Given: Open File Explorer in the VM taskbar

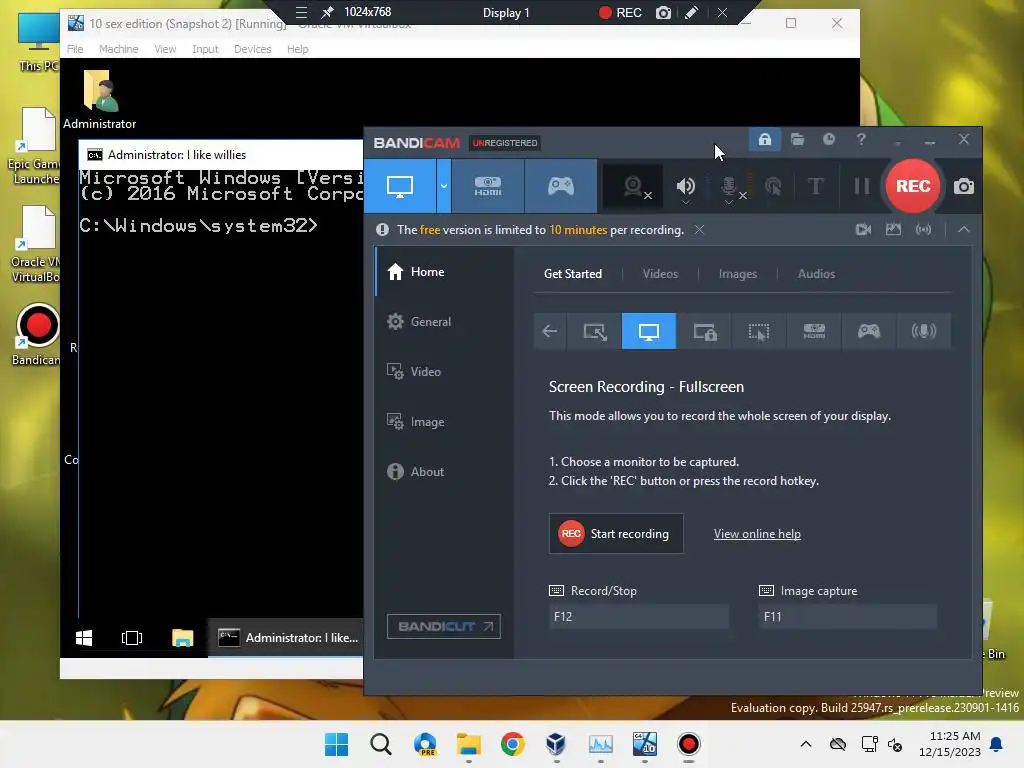Looking at the screenshot, I should (182, 637).
